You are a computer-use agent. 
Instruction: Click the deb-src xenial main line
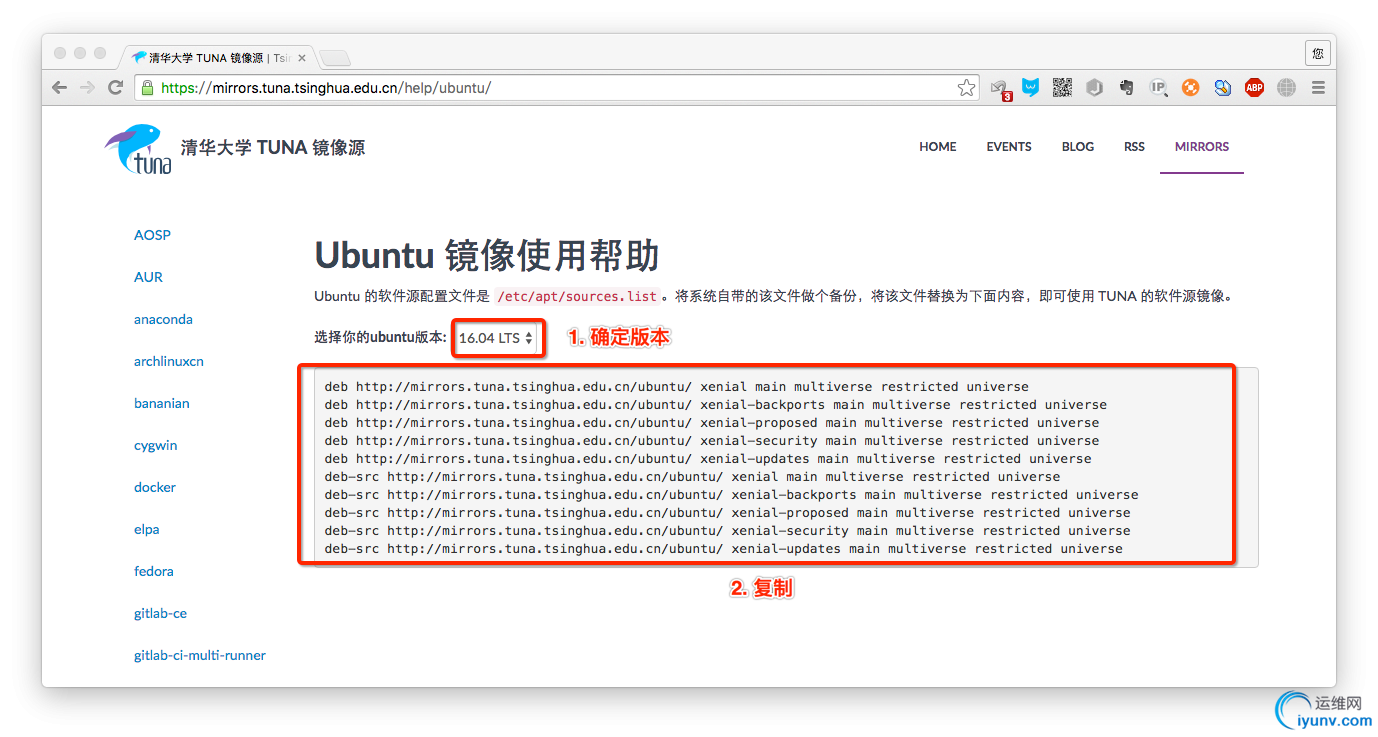tap(692, 476)
